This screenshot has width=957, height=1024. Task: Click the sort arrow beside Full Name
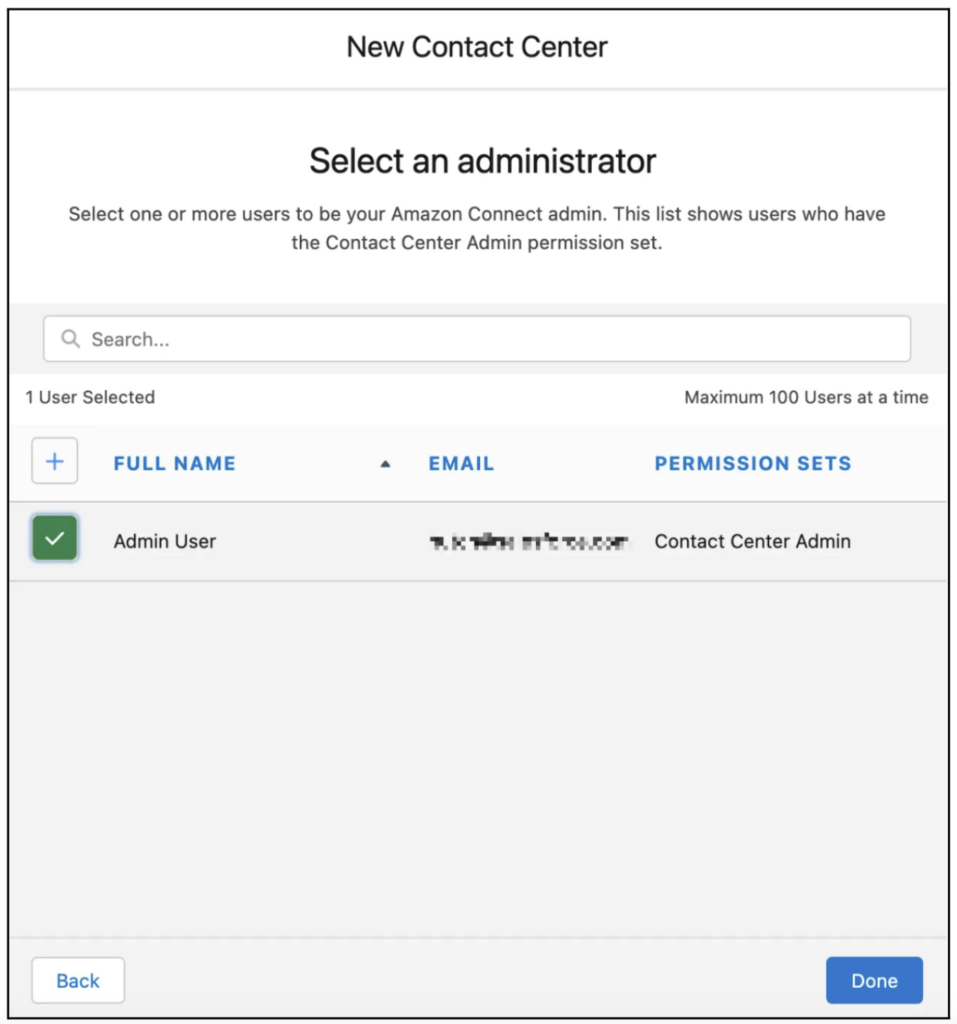pos(385,464)
